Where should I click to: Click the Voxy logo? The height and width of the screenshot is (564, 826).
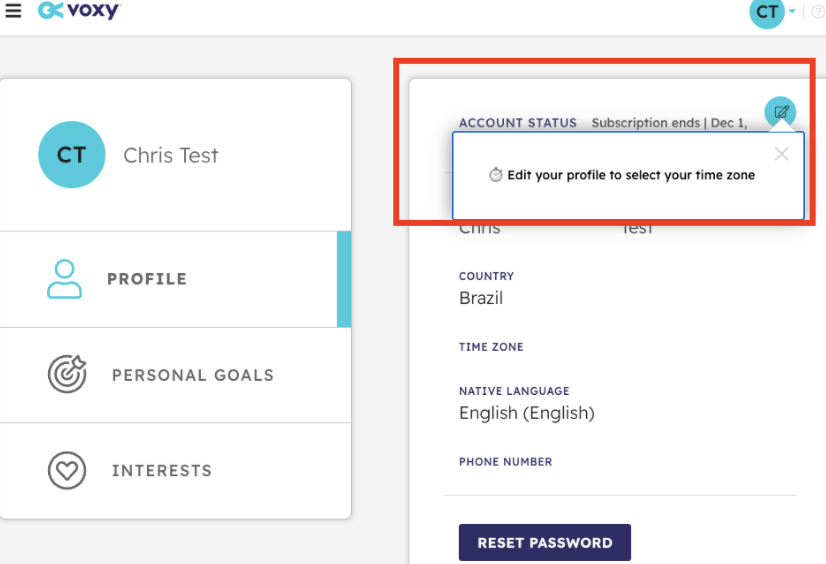coord(79,10)
